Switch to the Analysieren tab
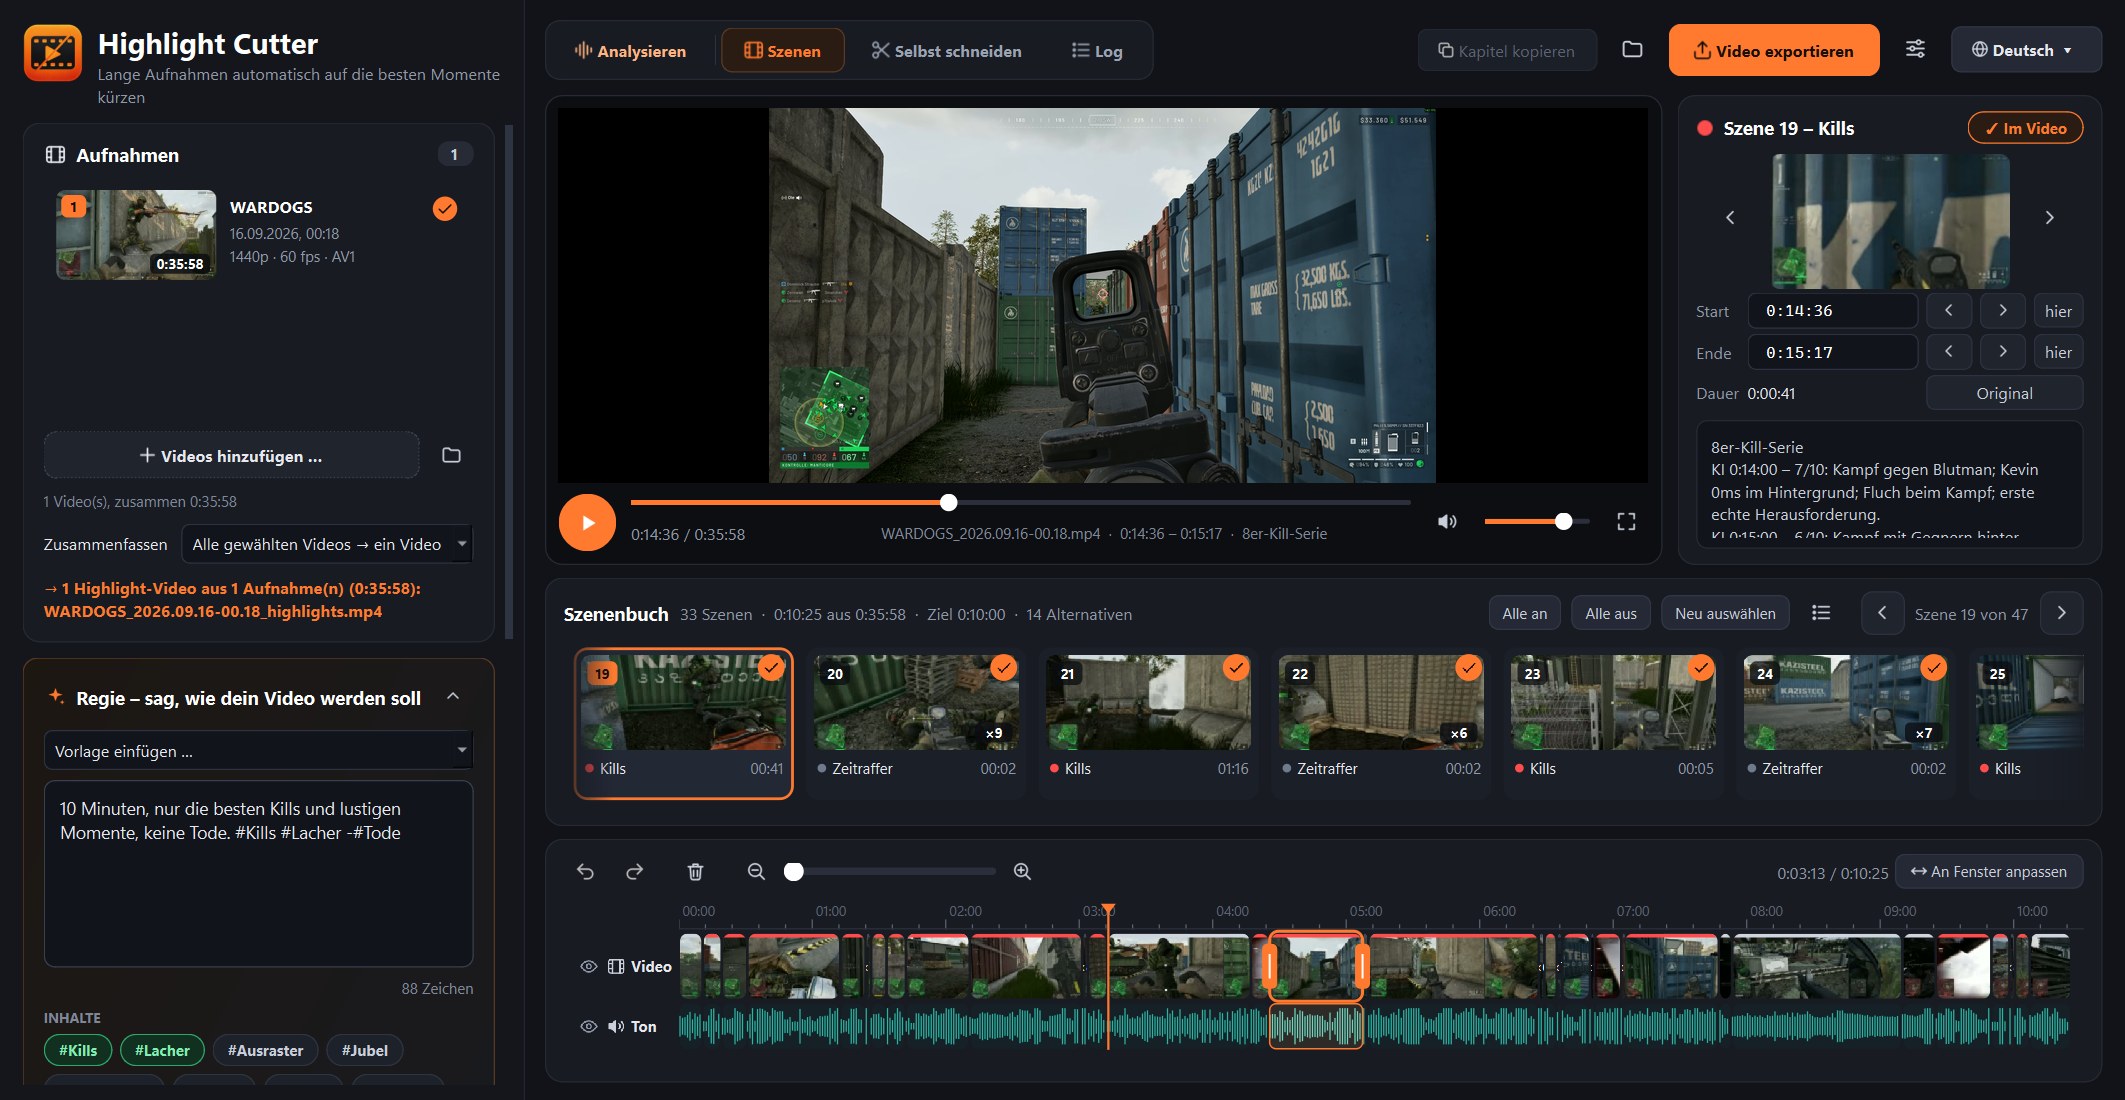This screenshot has height=1100, width=2125. tap(630, 51)
